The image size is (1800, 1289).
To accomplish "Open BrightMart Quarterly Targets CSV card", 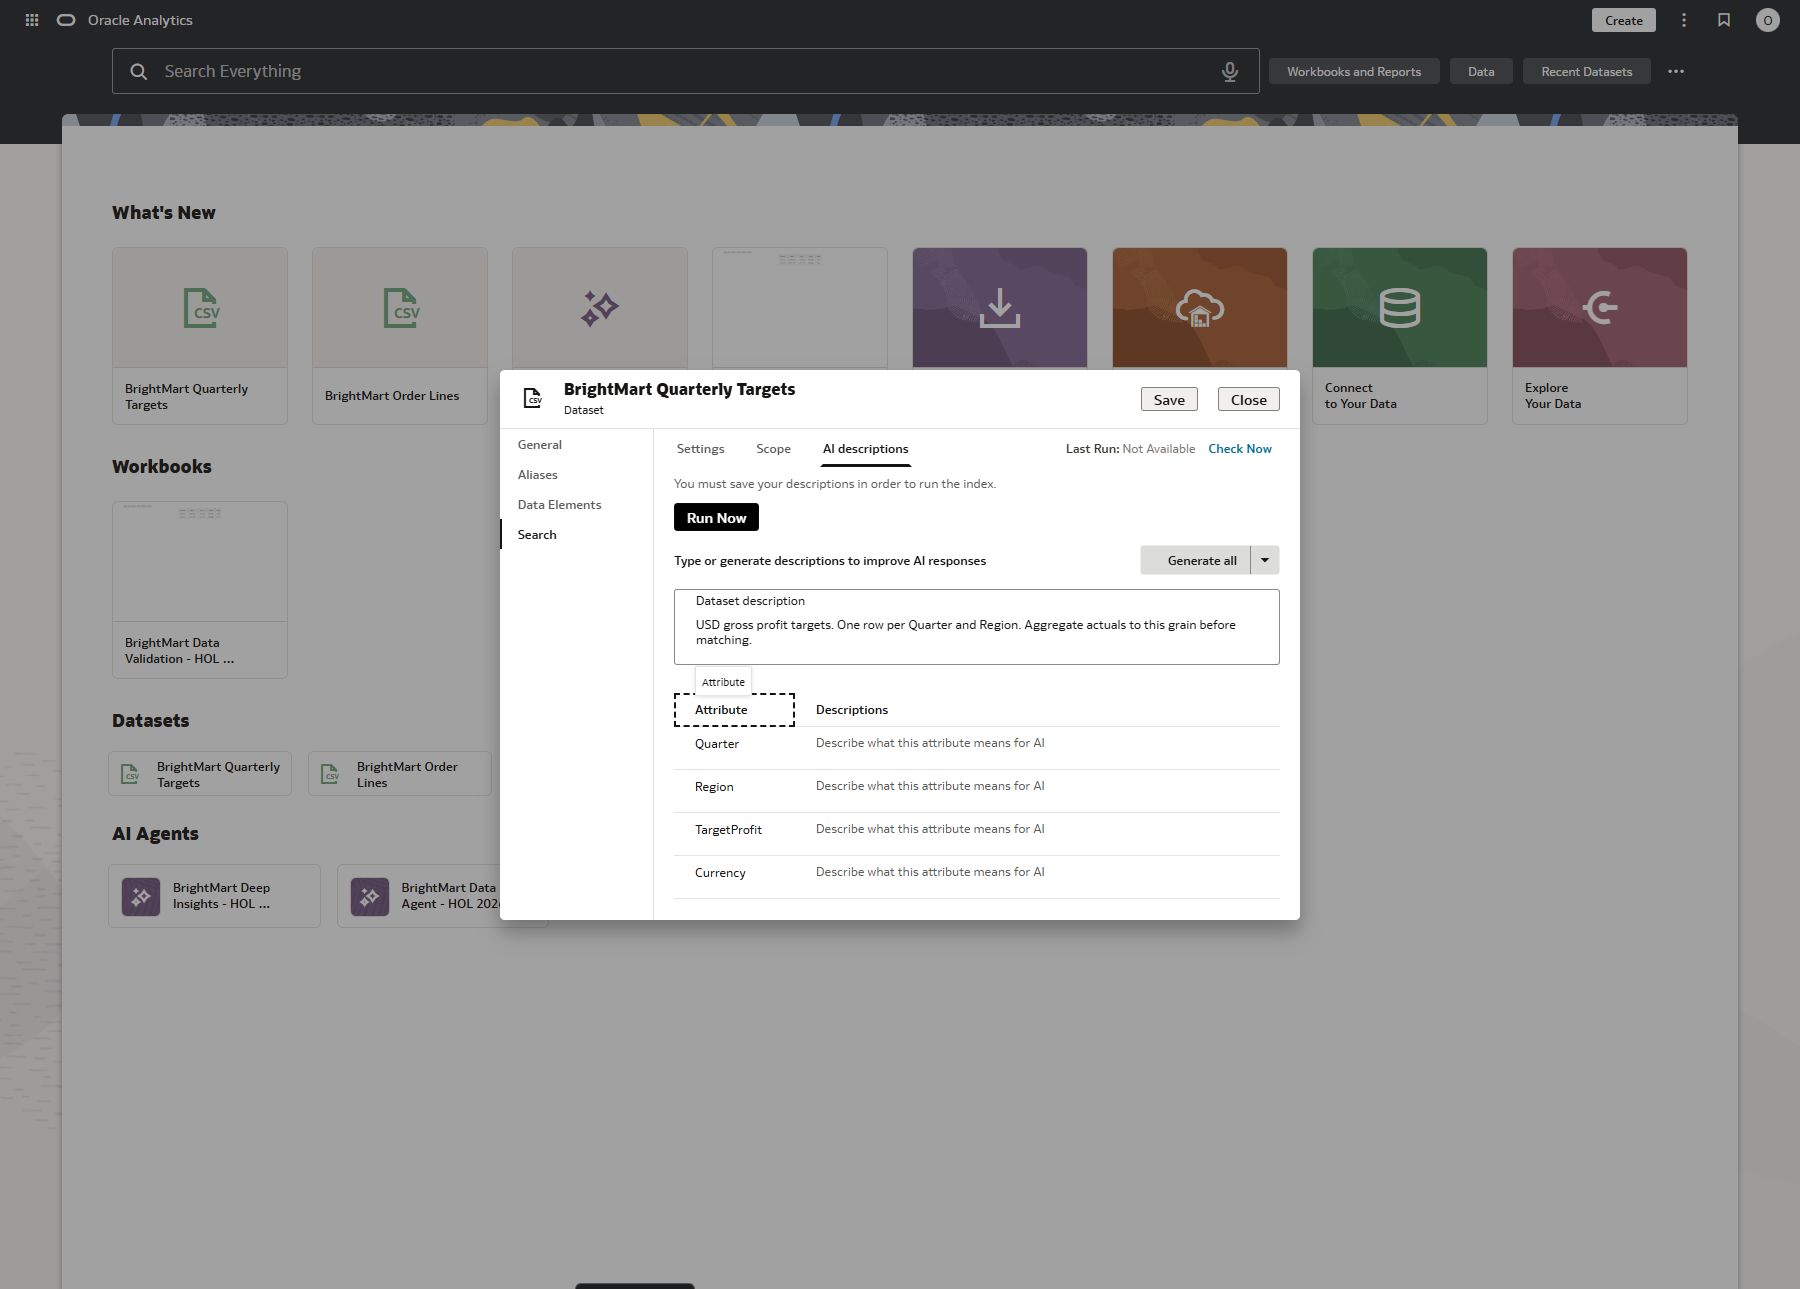I will (x=200, y=336).
